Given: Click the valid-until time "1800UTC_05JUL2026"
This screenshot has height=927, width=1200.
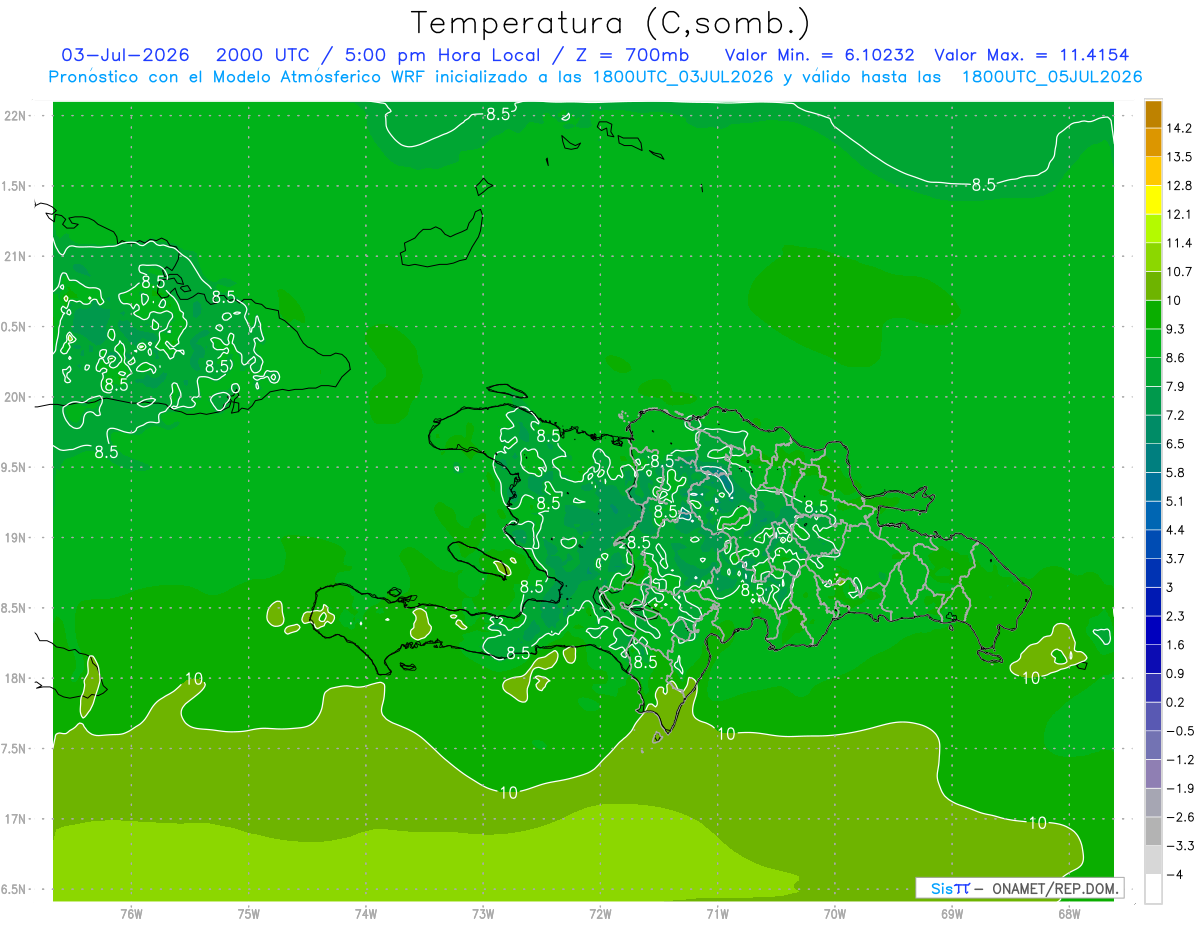Looking at the screenshot, I should [1051, 77].
